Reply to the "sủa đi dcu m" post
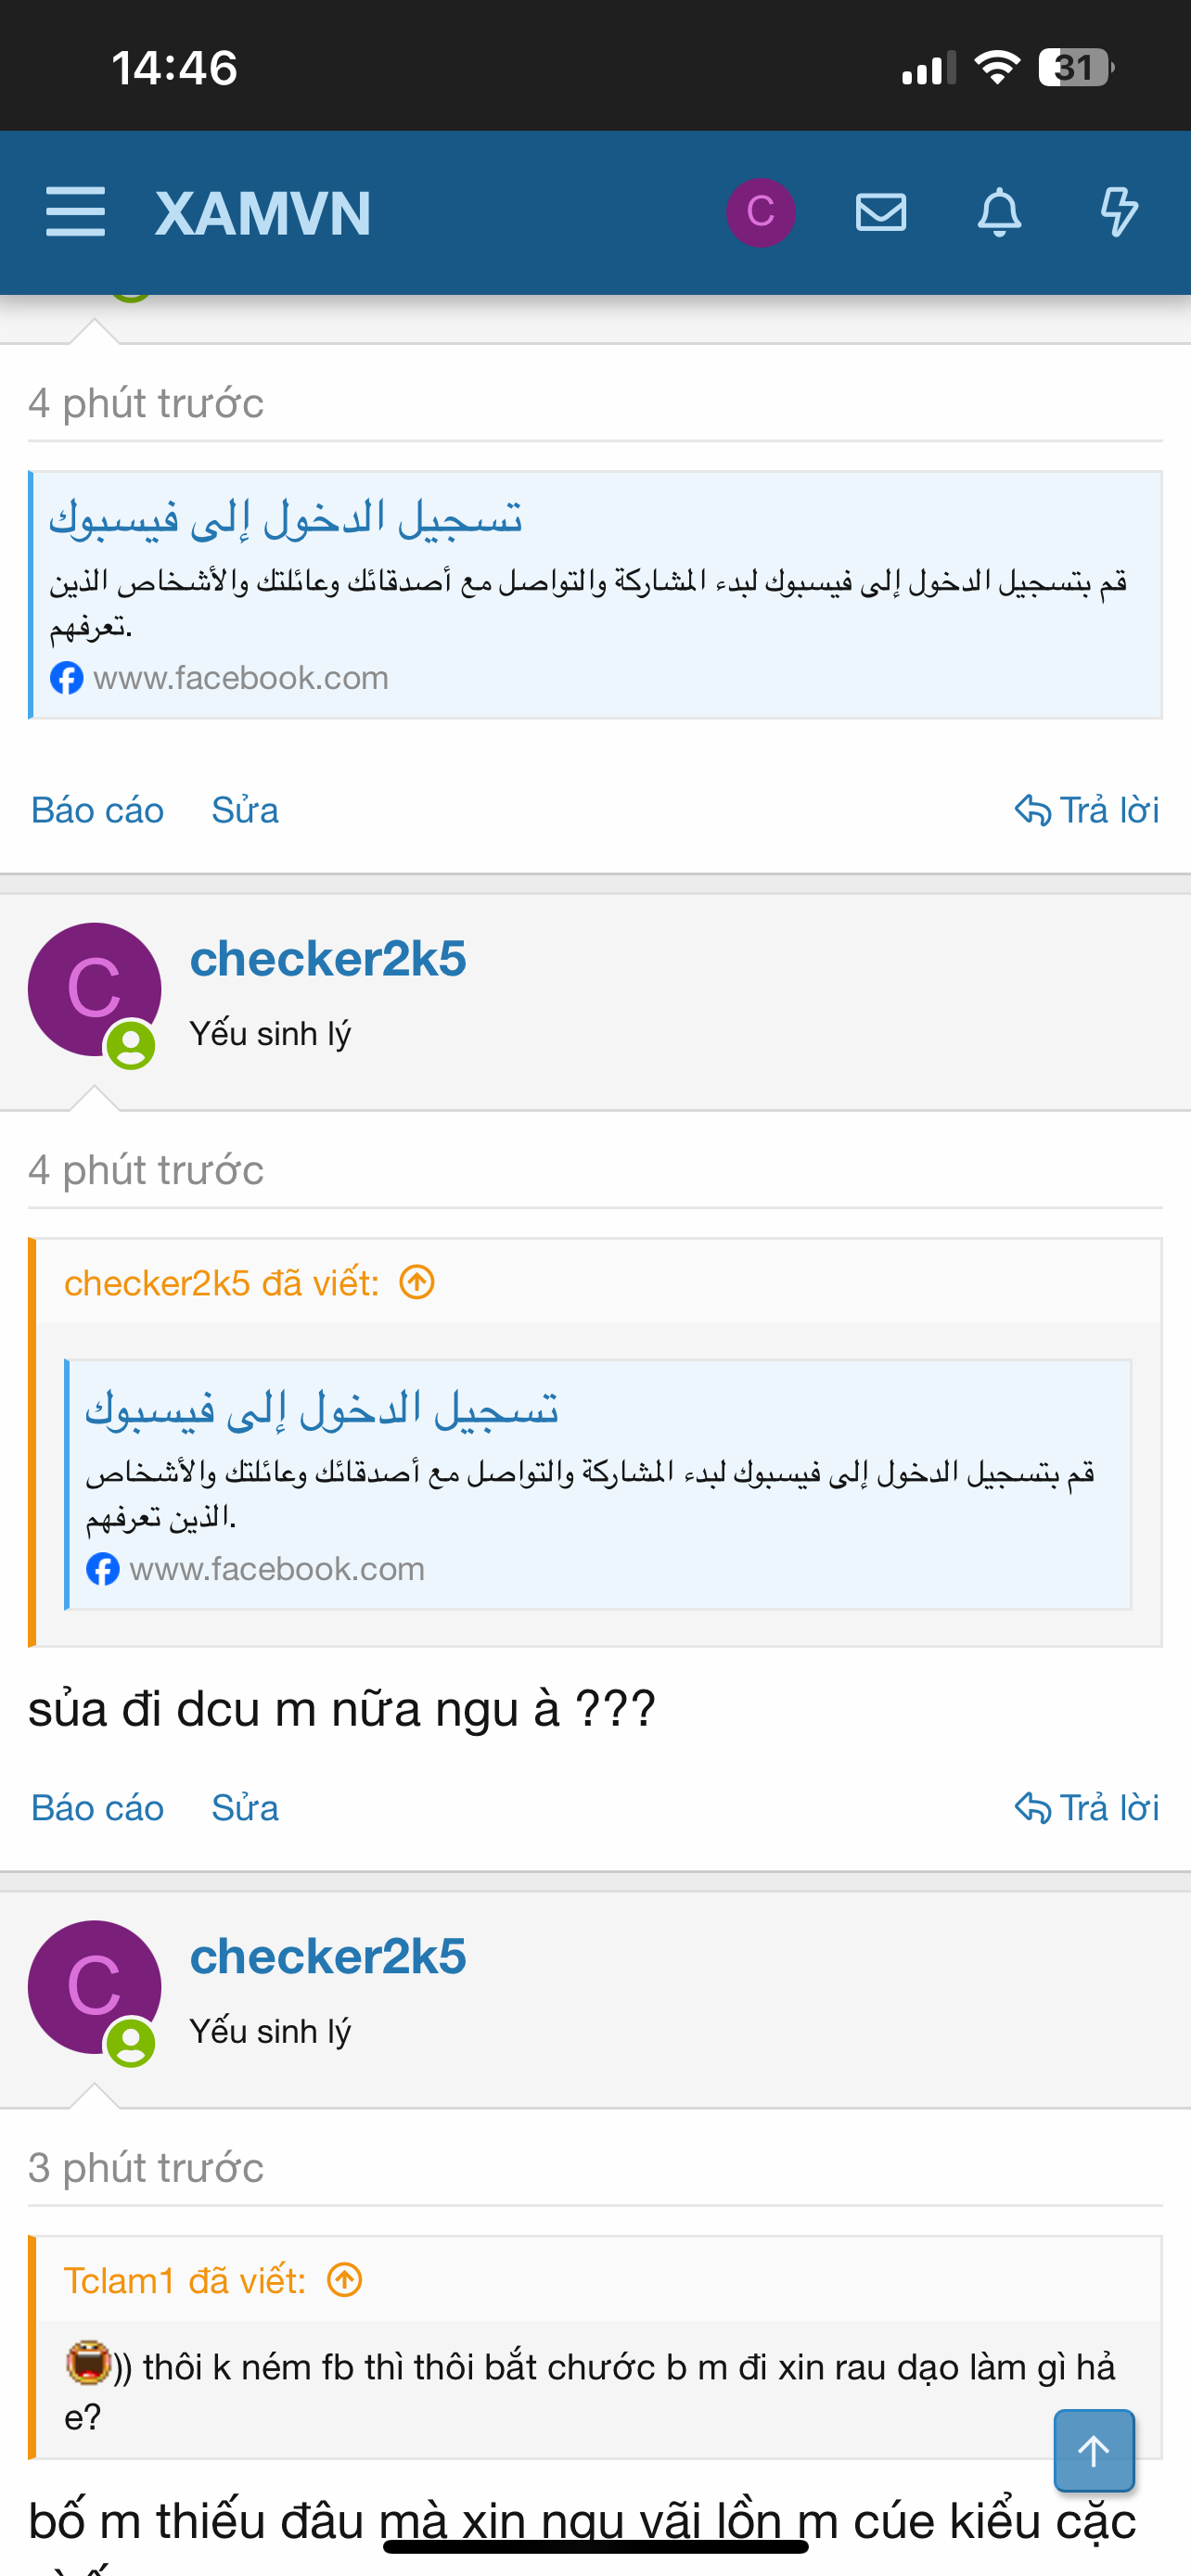The height and width of the screenshot is (2576, 1191). click(1087, 1808)
